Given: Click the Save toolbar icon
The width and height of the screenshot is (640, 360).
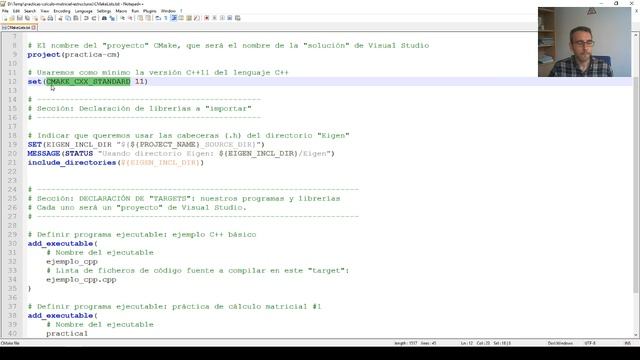Looking at the screenshot, I should click(x=20, y=18).
